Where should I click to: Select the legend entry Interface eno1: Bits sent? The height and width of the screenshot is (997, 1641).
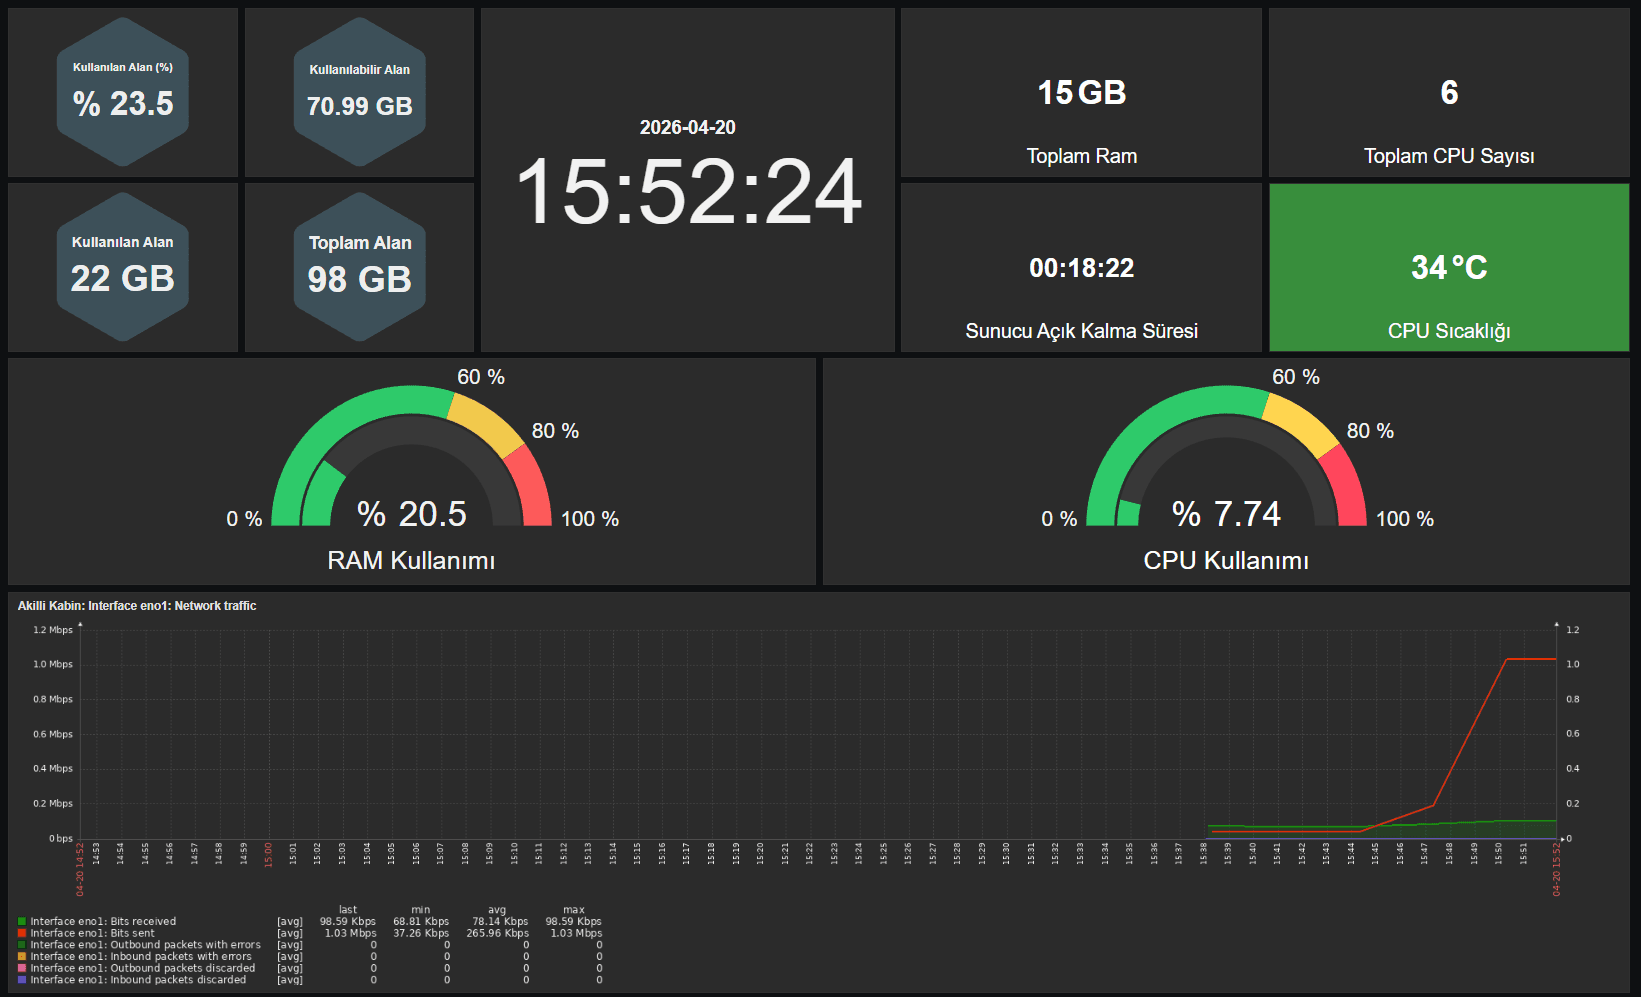click(x=93, y=933)
